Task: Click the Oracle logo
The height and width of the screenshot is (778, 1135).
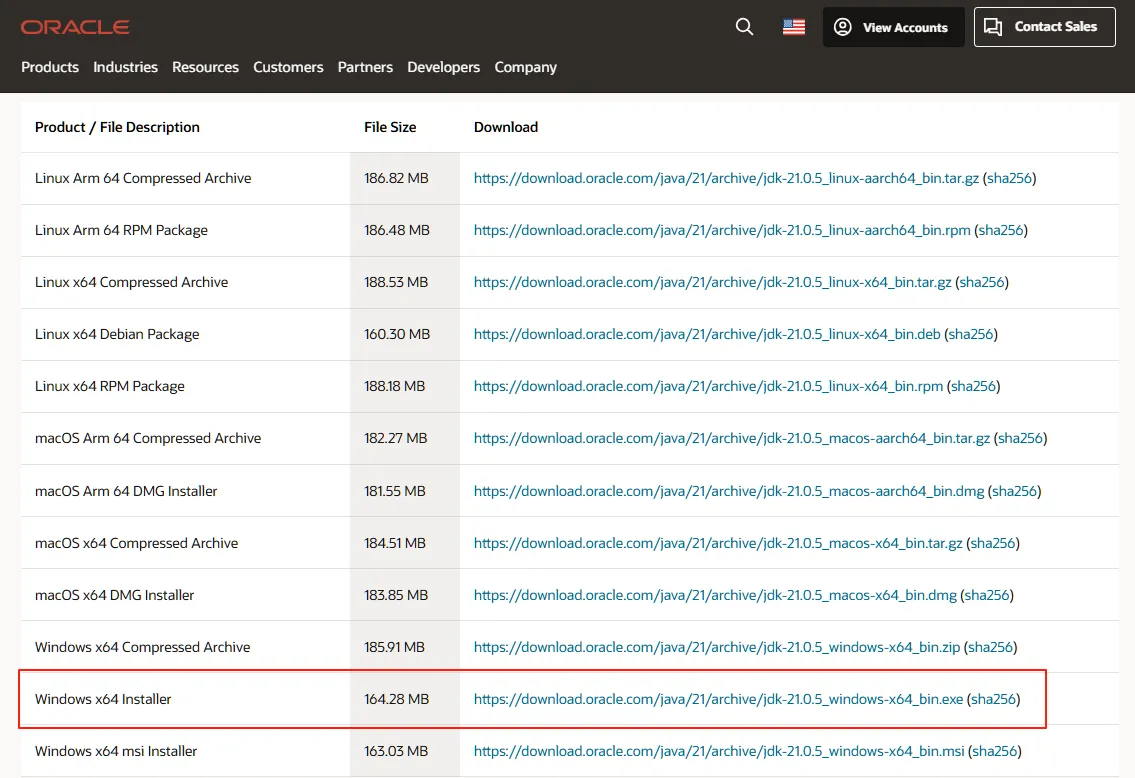Action: coord(75,27)
